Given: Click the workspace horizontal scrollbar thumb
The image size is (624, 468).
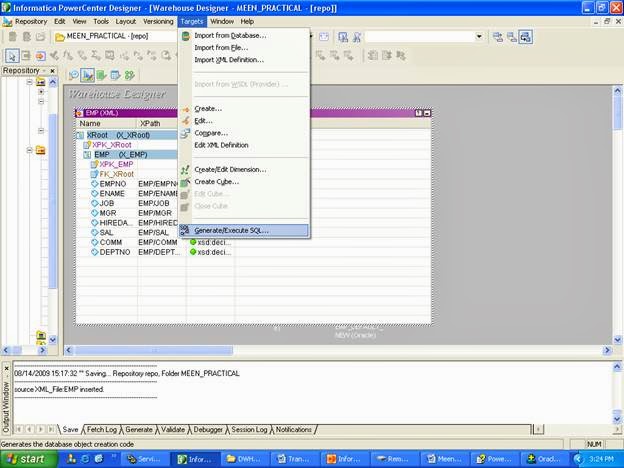Looking at the screenshot, I should tap(154, 350).
